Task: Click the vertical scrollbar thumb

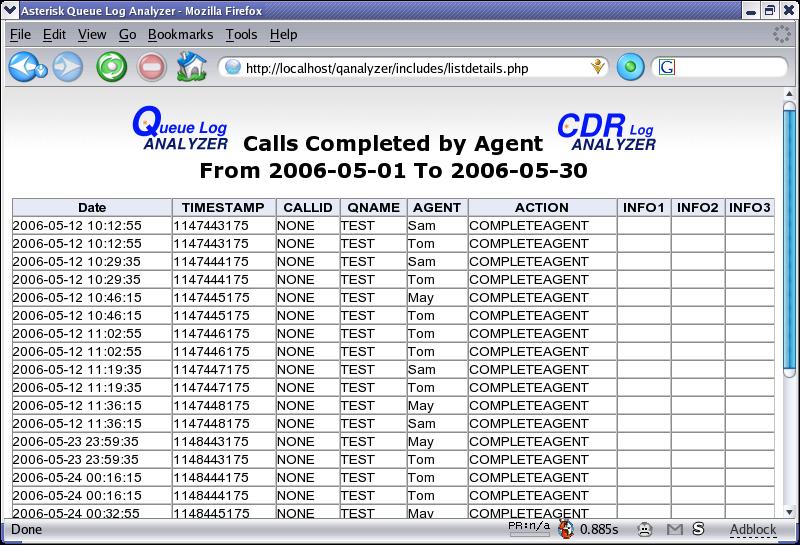Action: click(789, 240)
